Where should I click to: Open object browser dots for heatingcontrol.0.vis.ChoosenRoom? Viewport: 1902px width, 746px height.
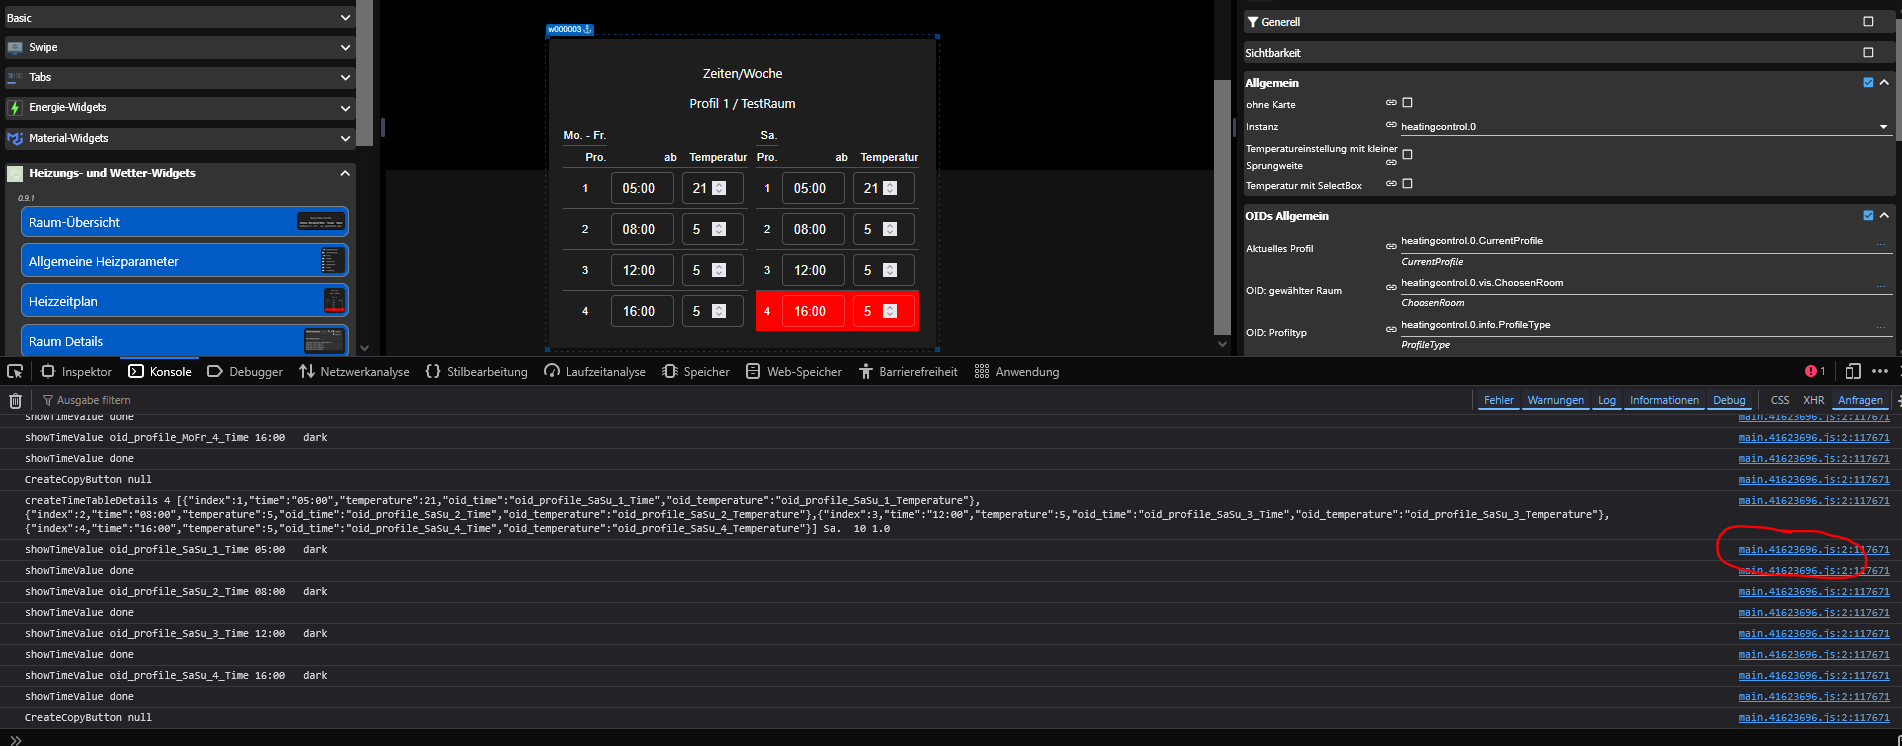(1880, 286)
